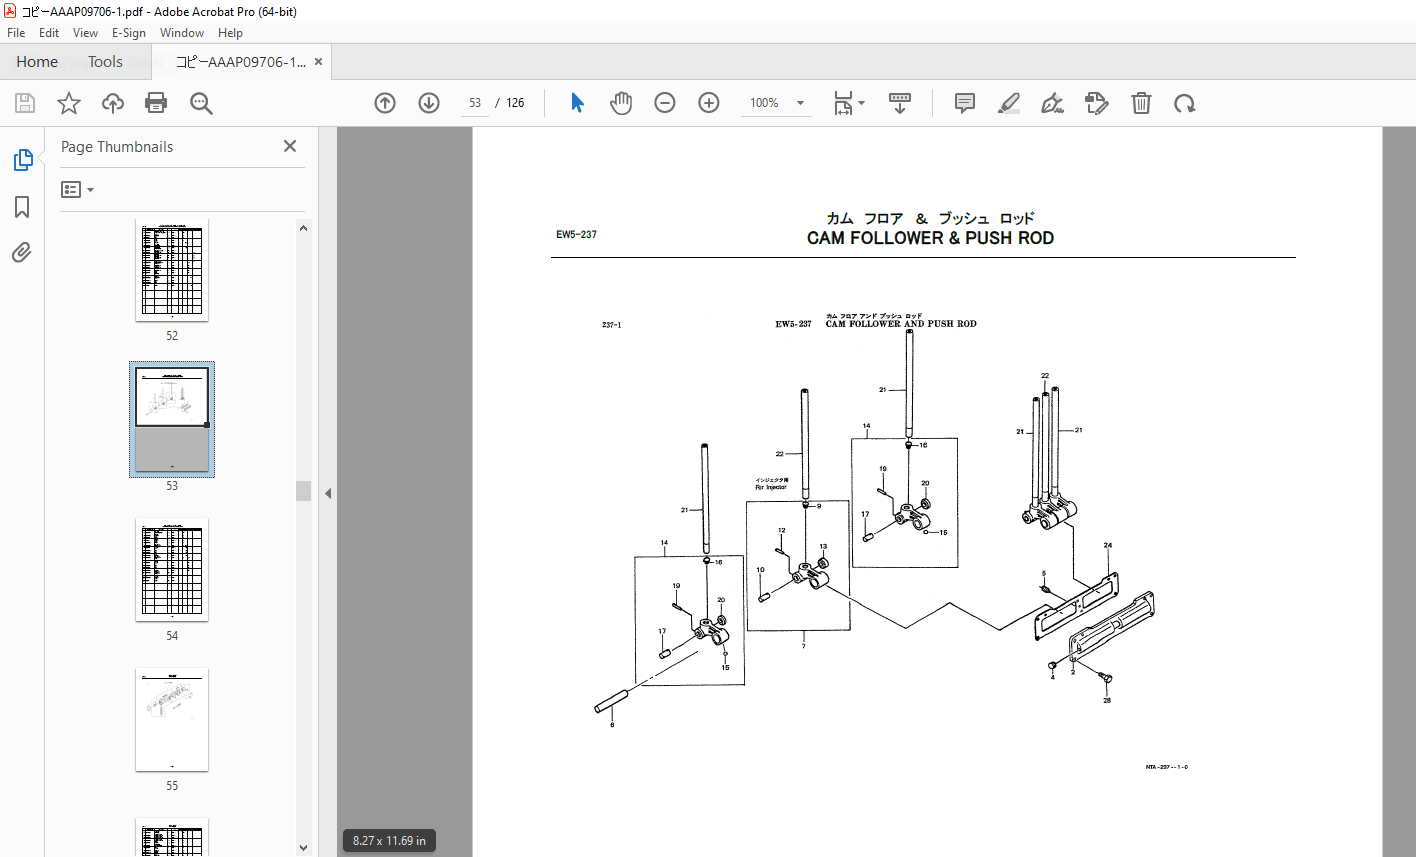The width and height of the screenshot is (1416, 857).
Task: Open thumbnail options menu dropdown
Action: point(77,189)
